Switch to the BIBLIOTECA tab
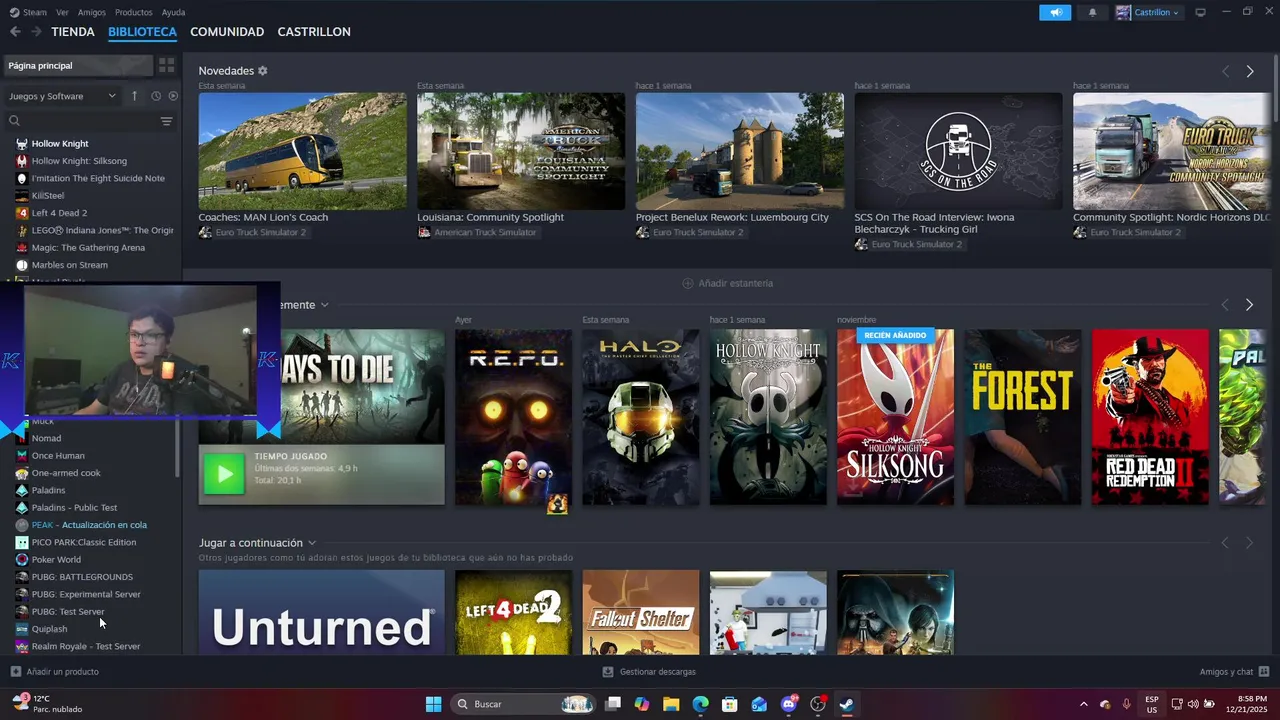The height and width of the screenshot is (720, 1280). point(142,32)
